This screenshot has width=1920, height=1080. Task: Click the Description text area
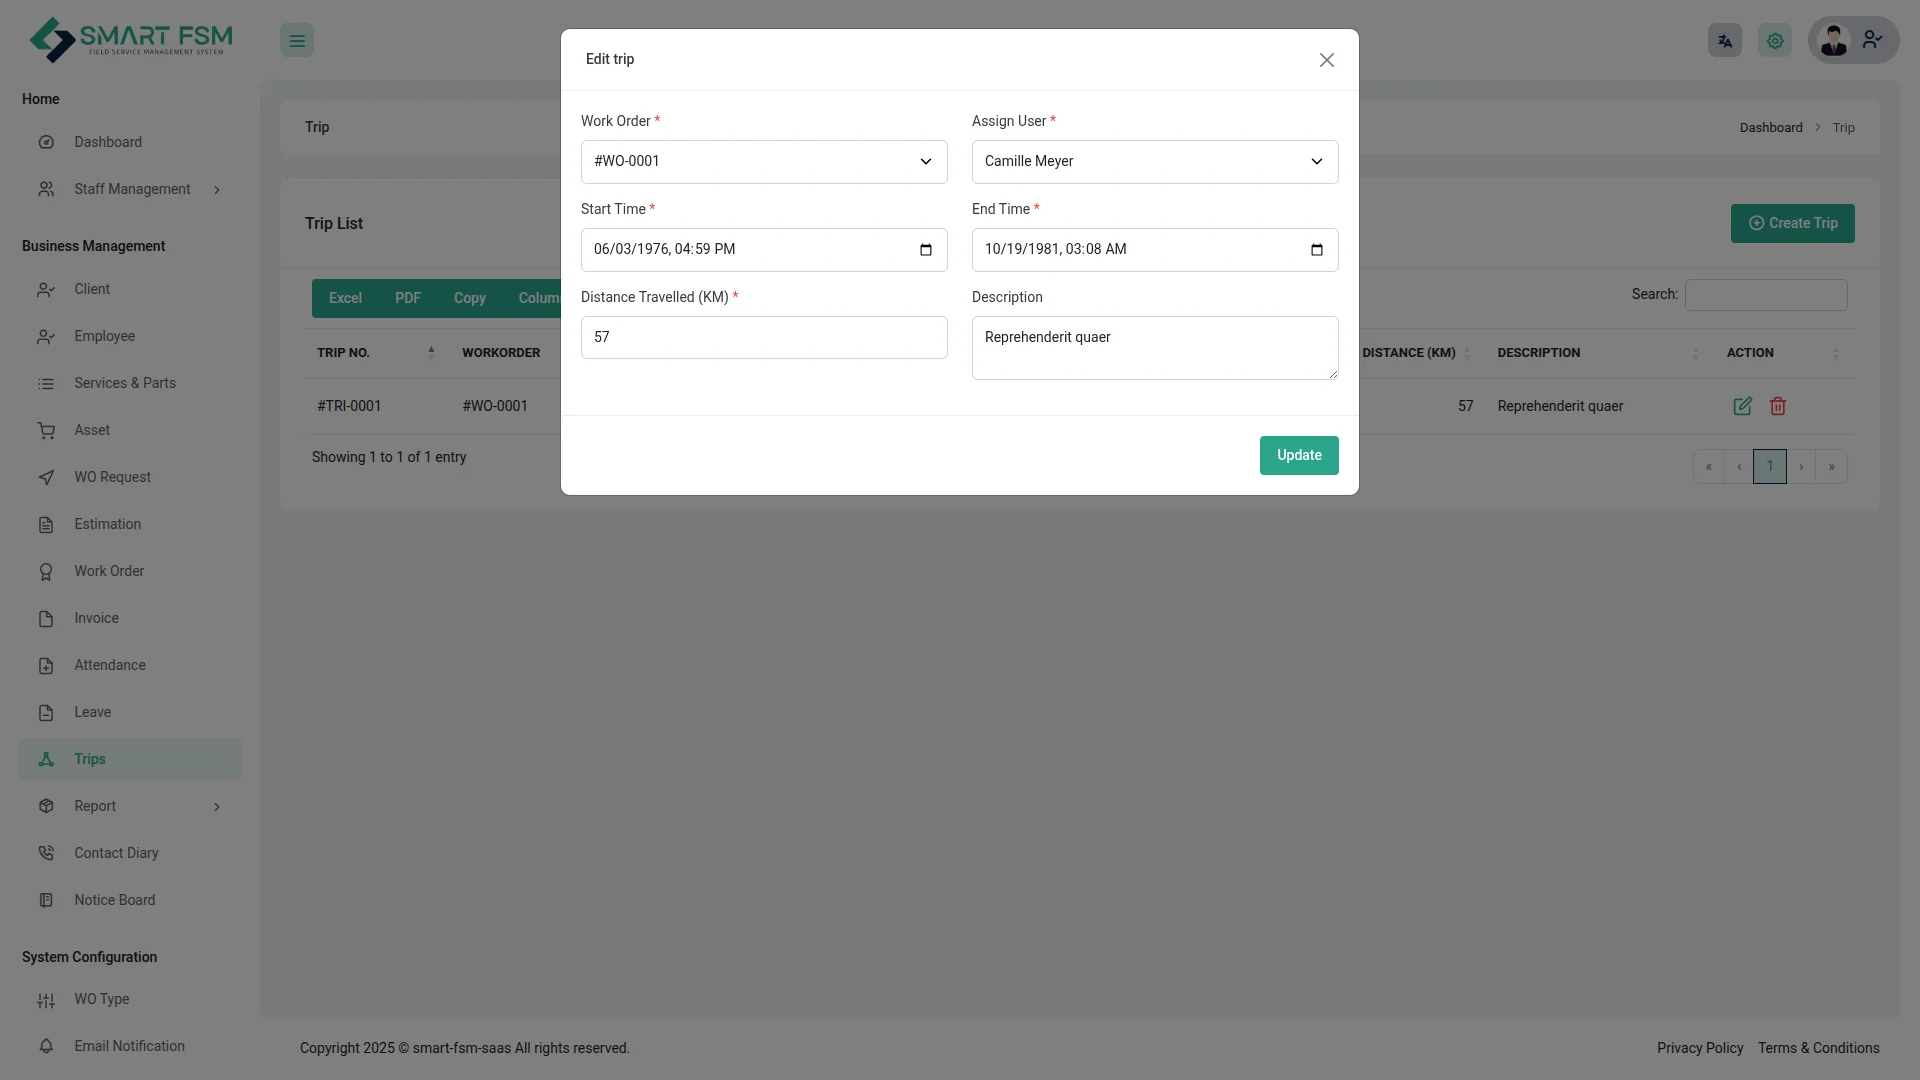tap(1154, 348)
